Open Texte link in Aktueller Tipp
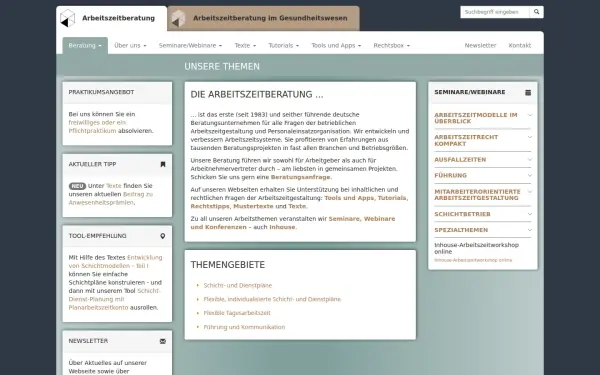The image size is (600, 375). point(114,186)
